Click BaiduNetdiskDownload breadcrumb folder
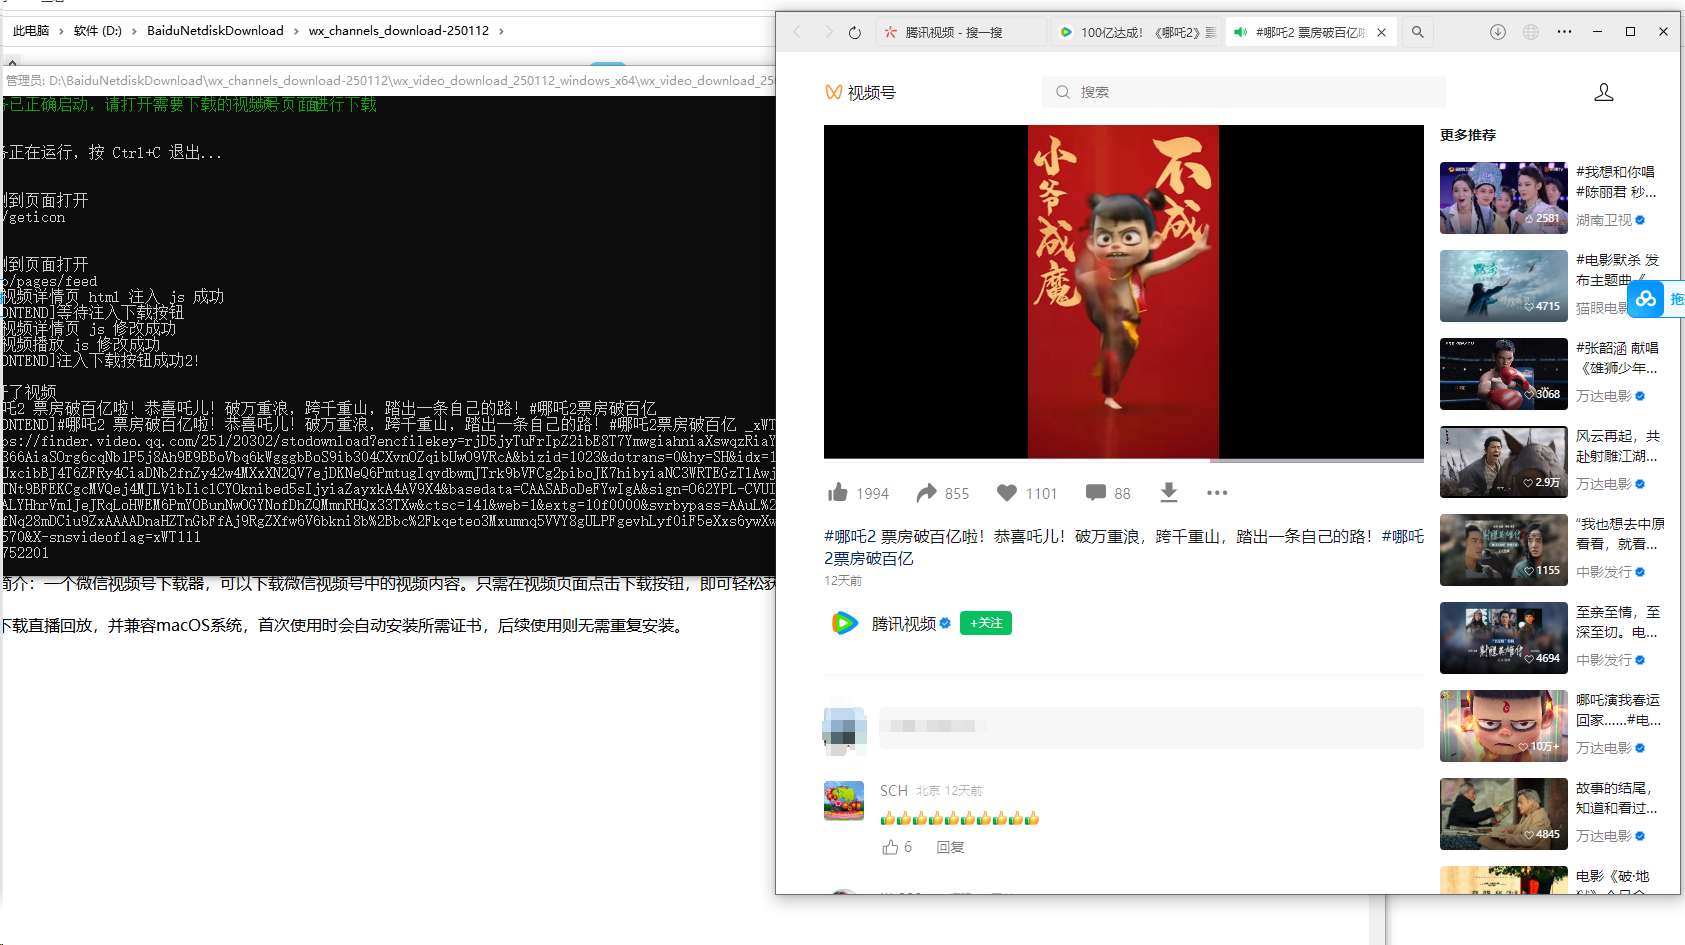1685x945 pixels. [x=215, y=31]
